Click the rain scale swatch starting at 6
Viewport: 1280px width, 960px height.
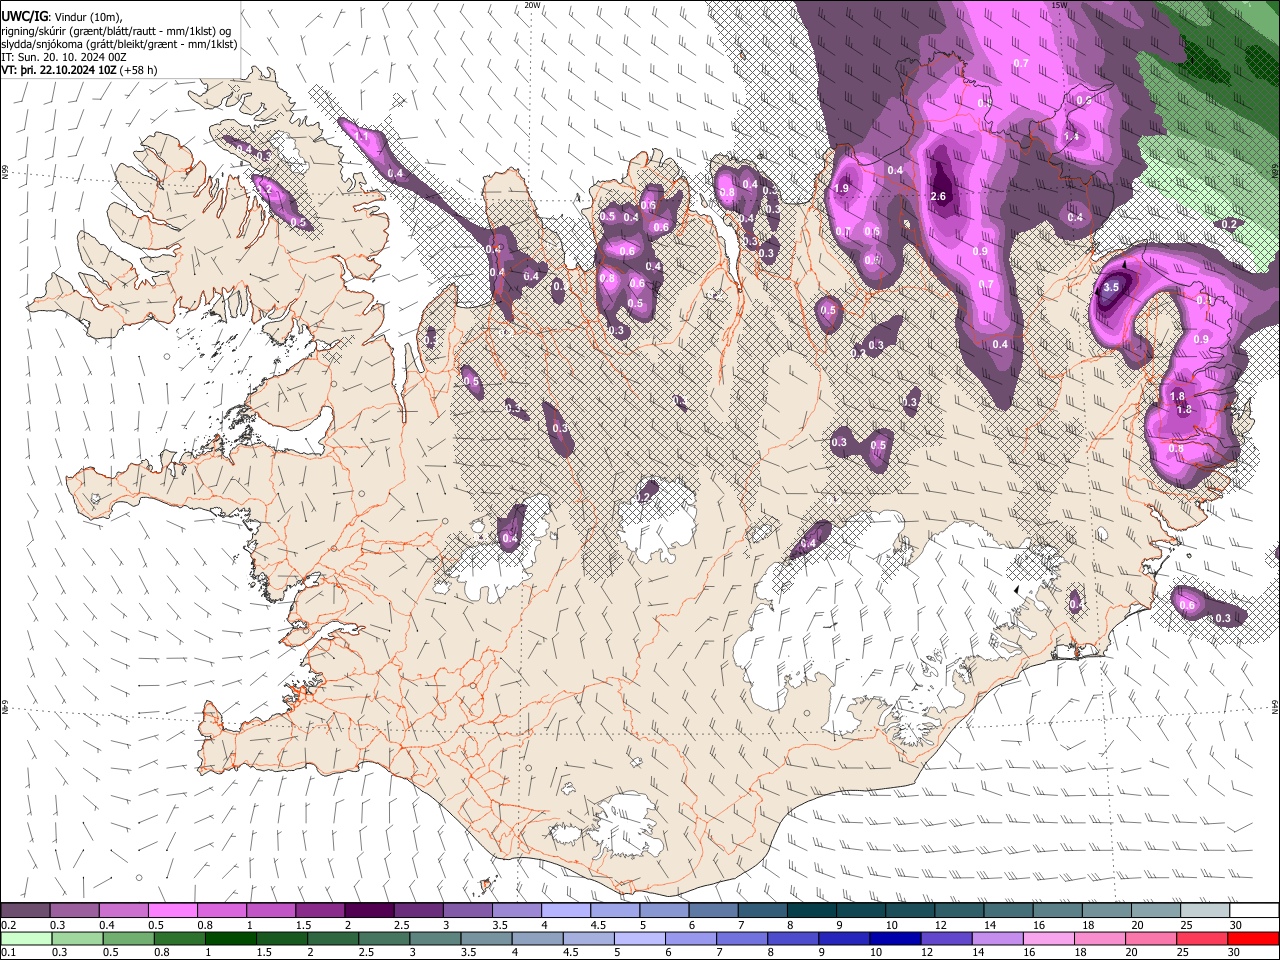pos(691,938)
